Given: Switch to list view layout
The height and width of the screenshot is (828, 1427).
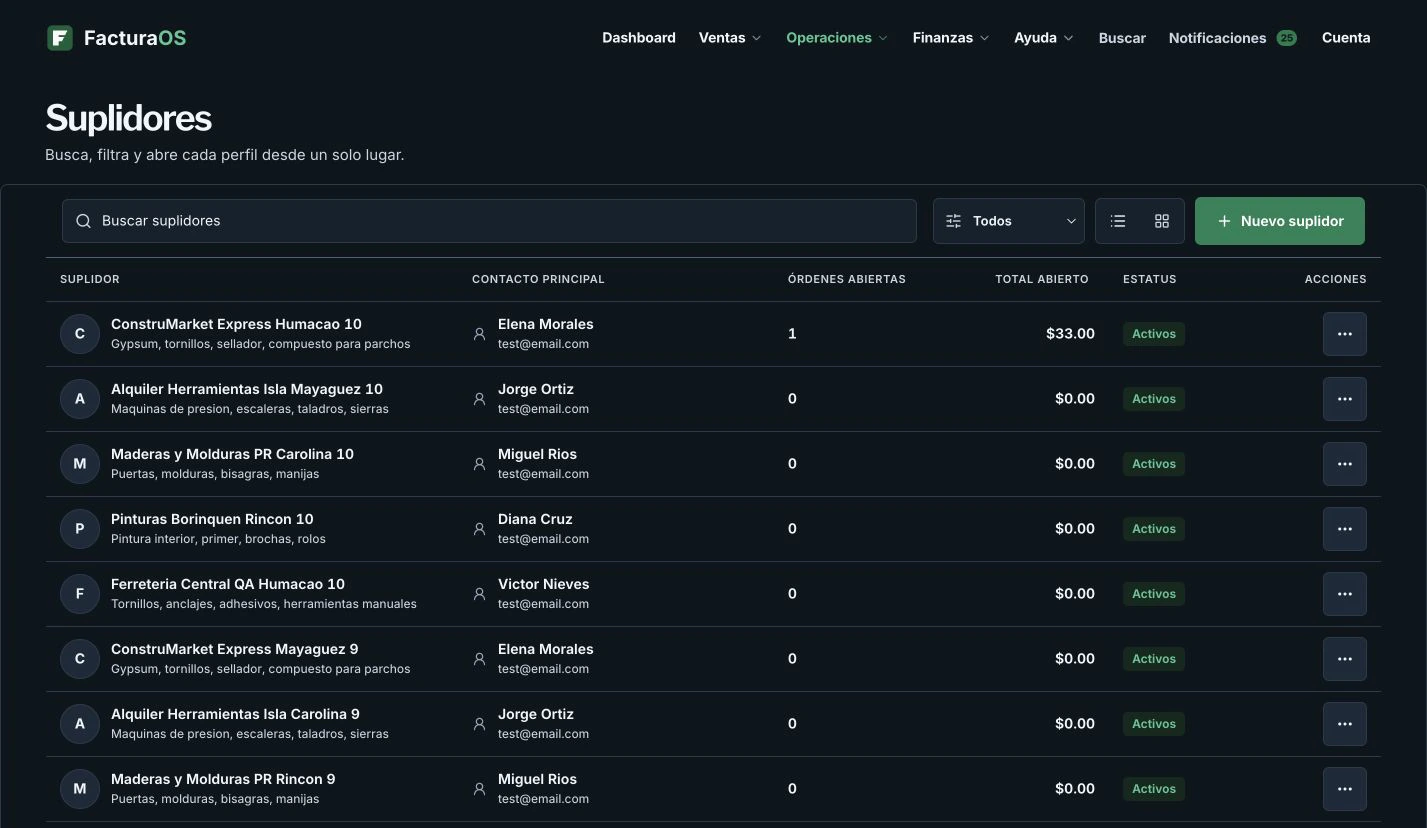Looking at the screenshot, I should tap(1118, 221).
